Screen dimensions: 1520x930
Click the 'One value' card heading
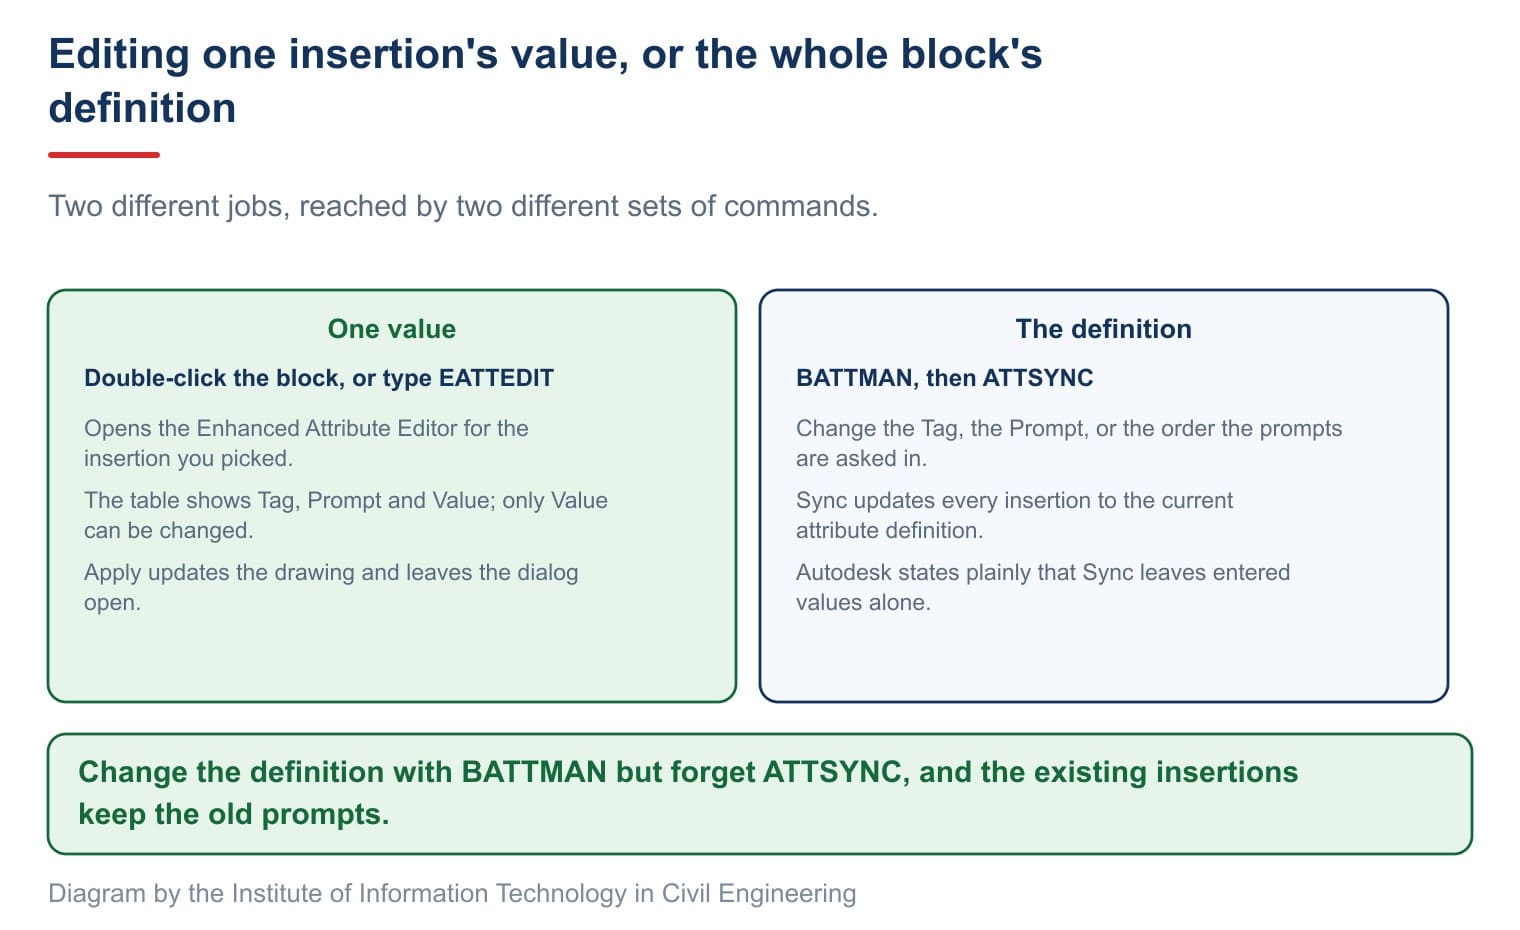click(392, 329)
